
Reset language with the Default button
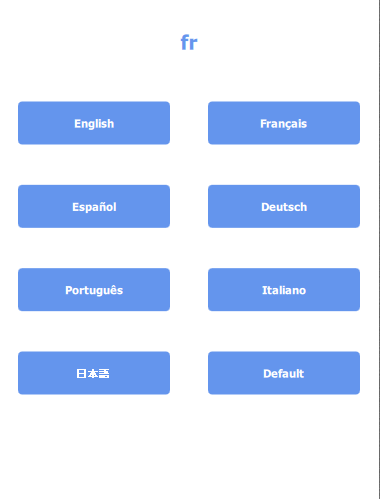[x=284, y=373]
